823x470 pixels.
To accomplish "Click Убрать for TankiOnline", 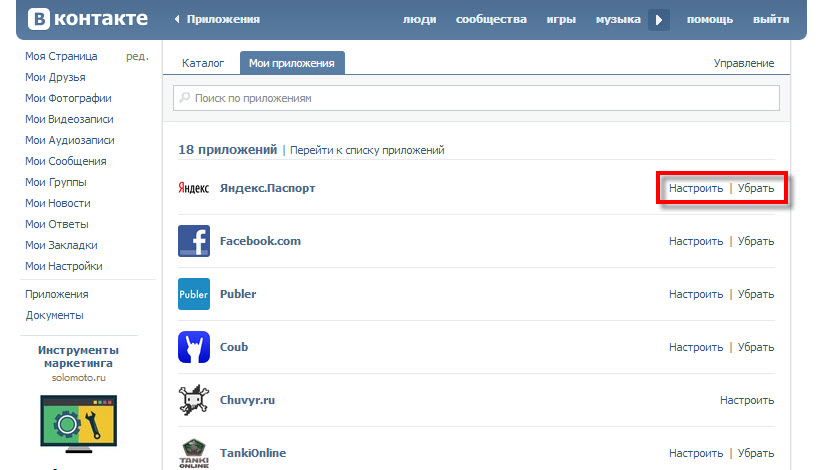I will [756, 453].
